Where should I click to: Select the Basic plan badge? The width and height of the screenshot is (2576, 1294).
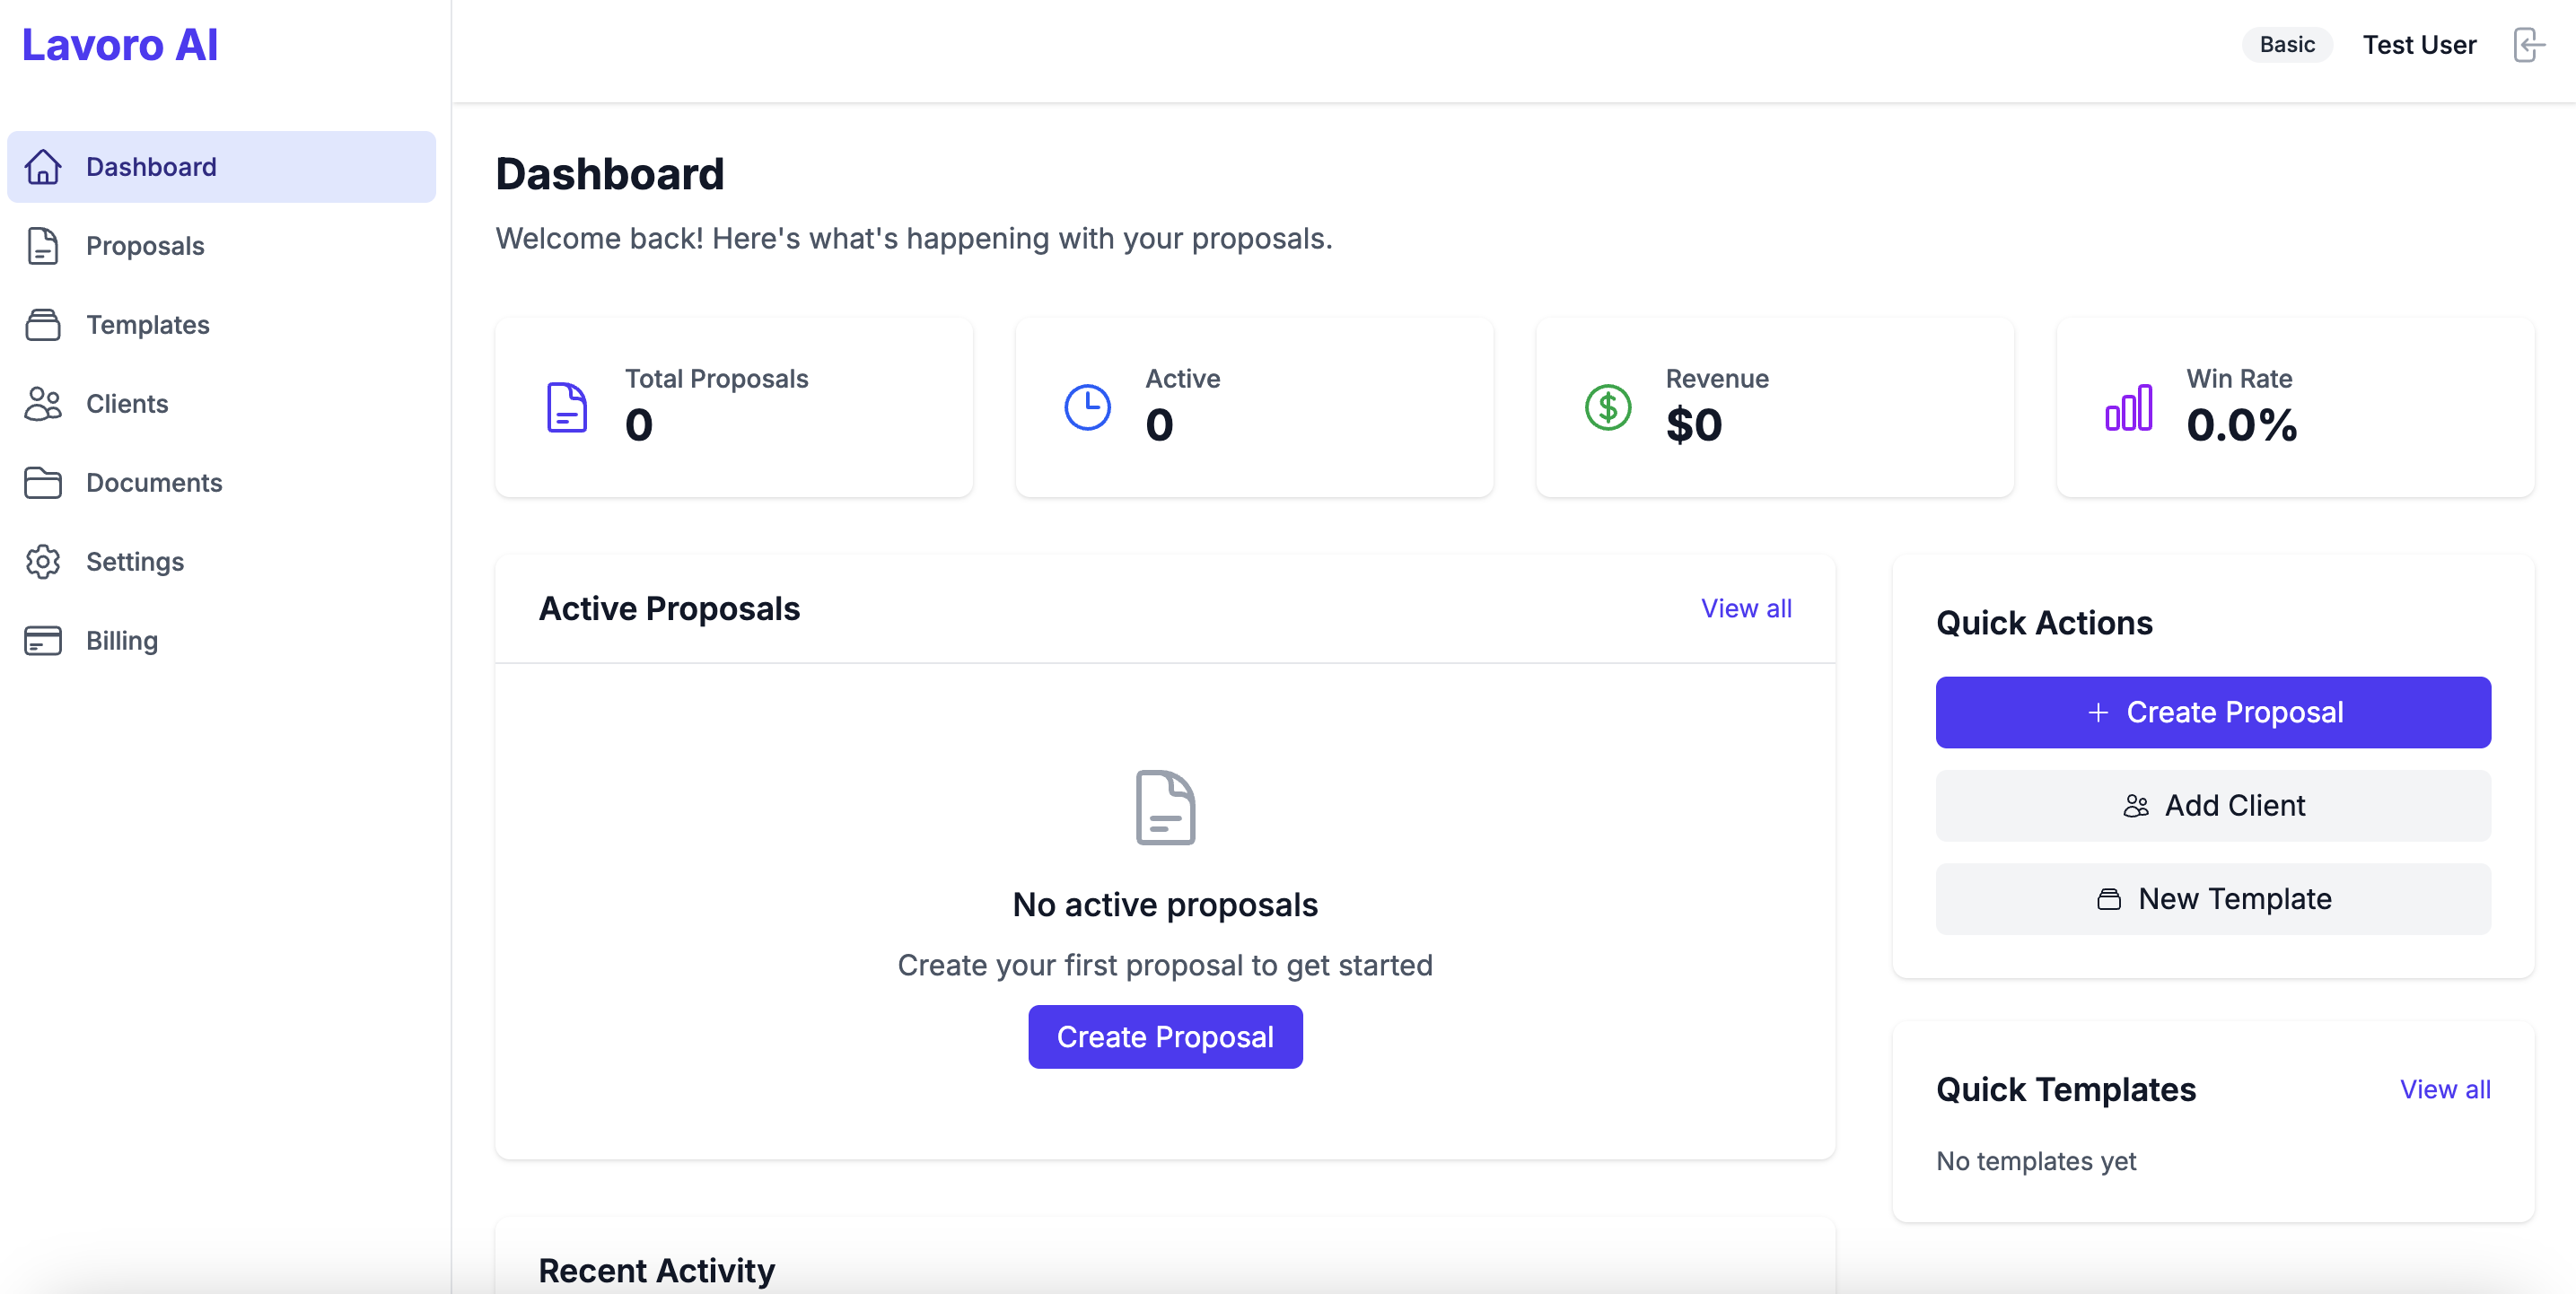click(2287, 45)
